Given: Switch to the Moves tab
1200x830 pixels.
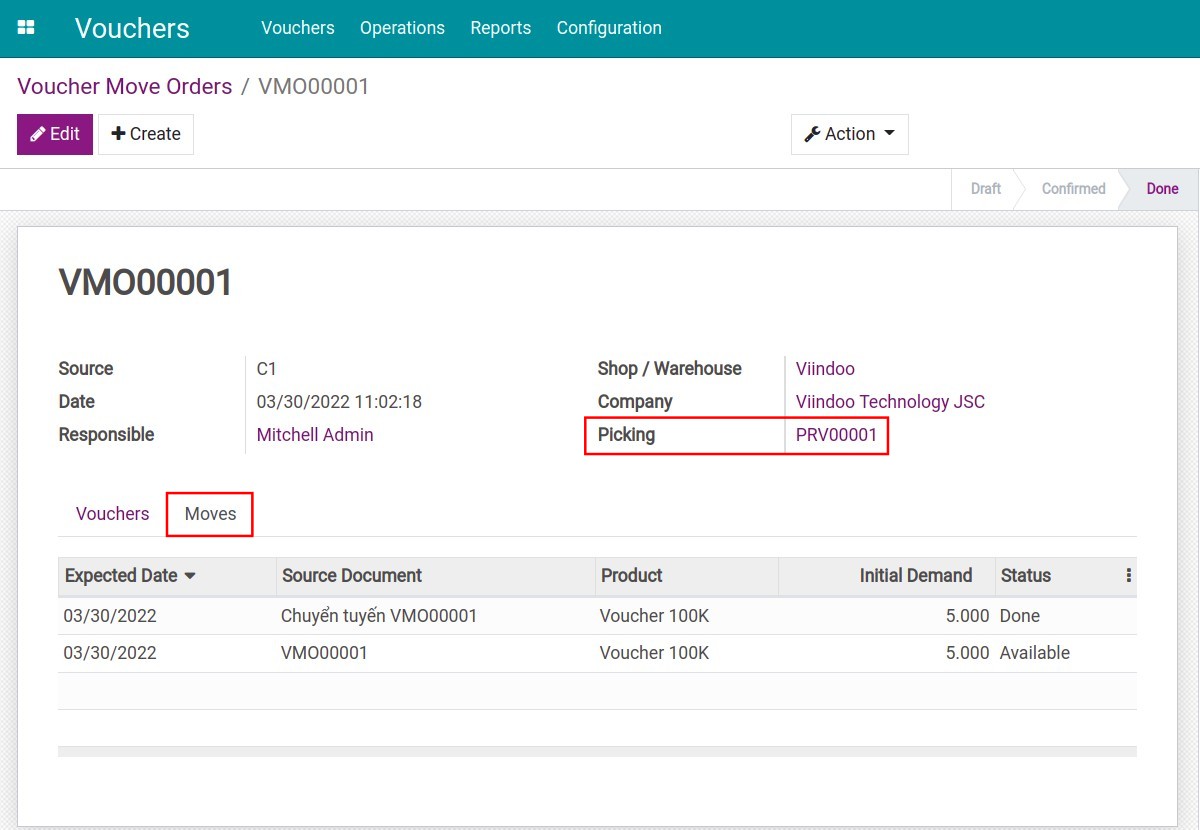Looking at the screenshot, I should (210, 514).
